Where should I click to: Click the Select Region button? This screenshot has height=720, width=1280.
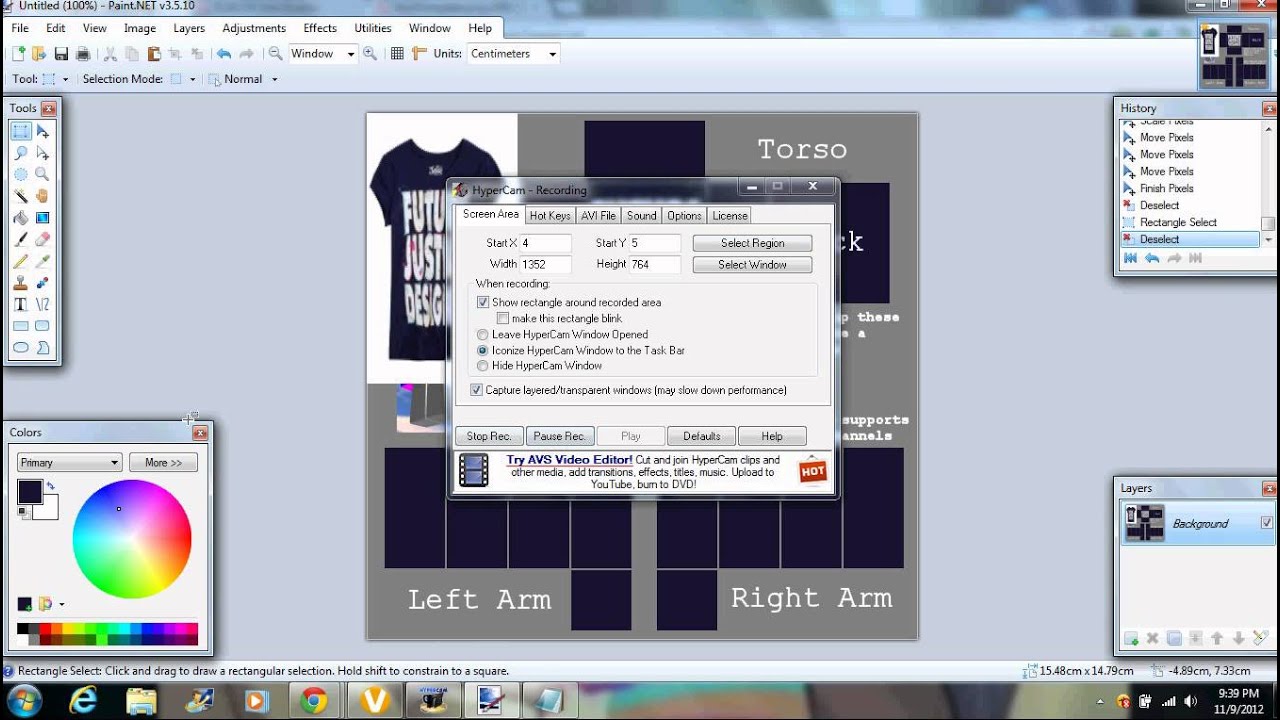click(752, 243)
